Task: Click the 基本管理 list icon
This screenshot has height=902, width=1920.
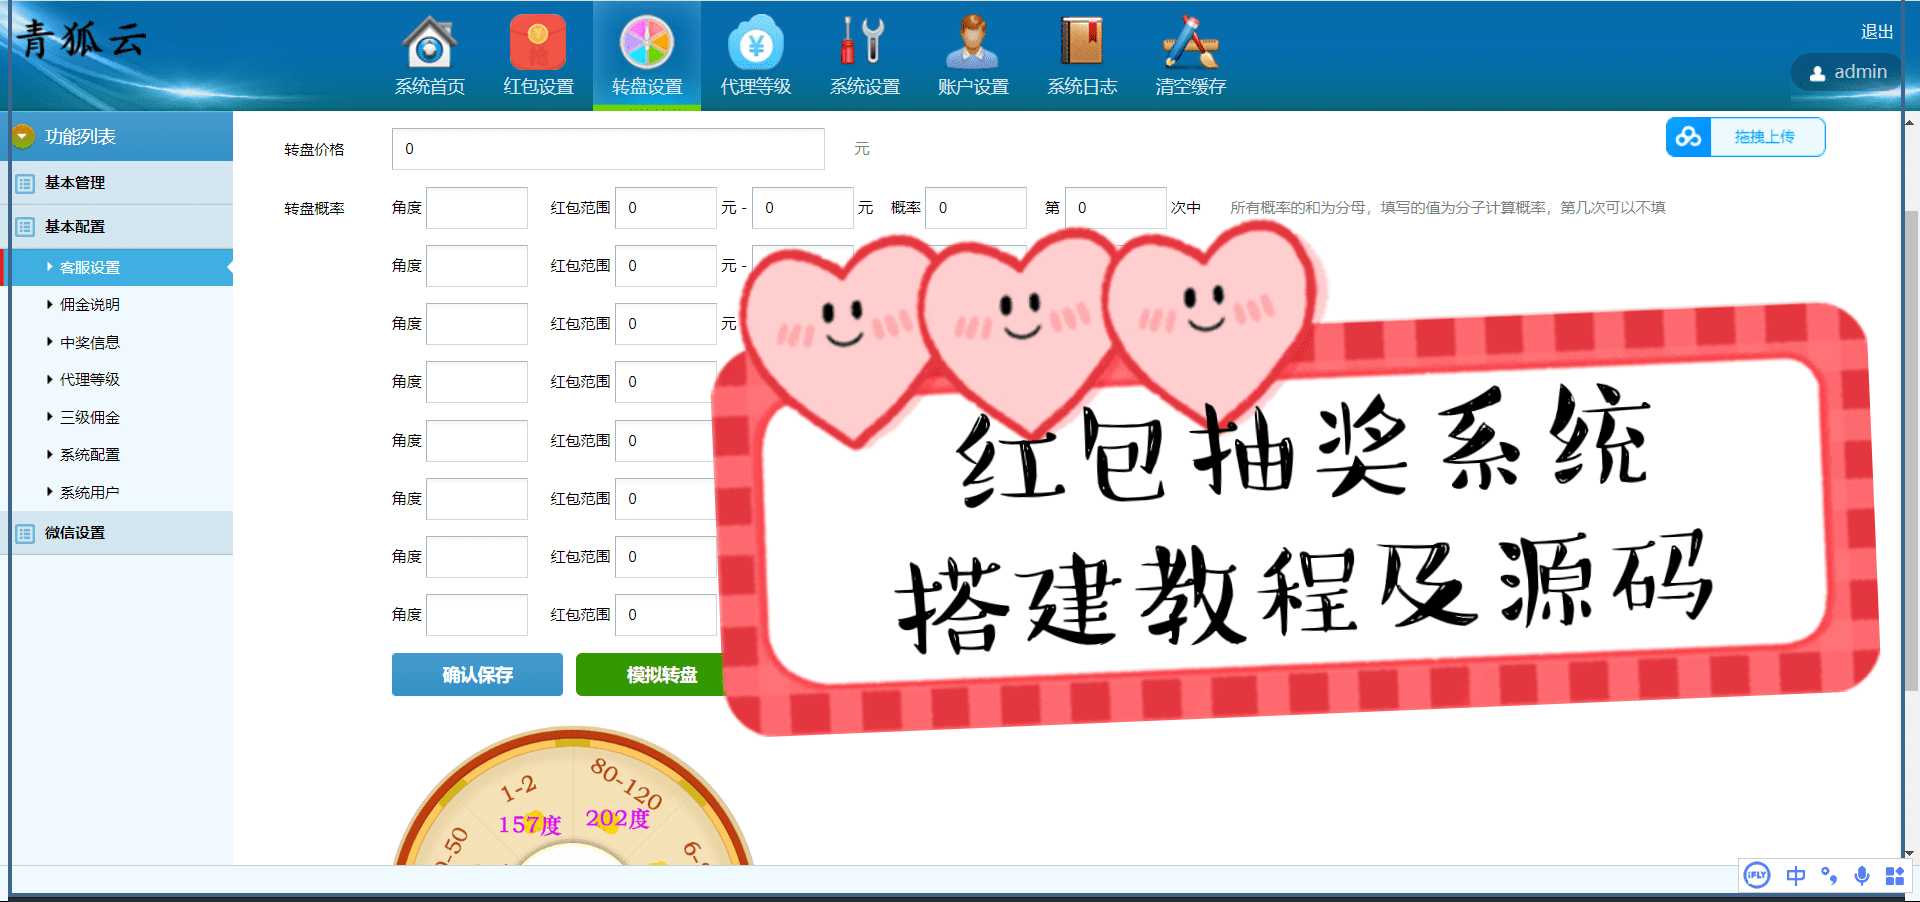Action: click(25, 184)
